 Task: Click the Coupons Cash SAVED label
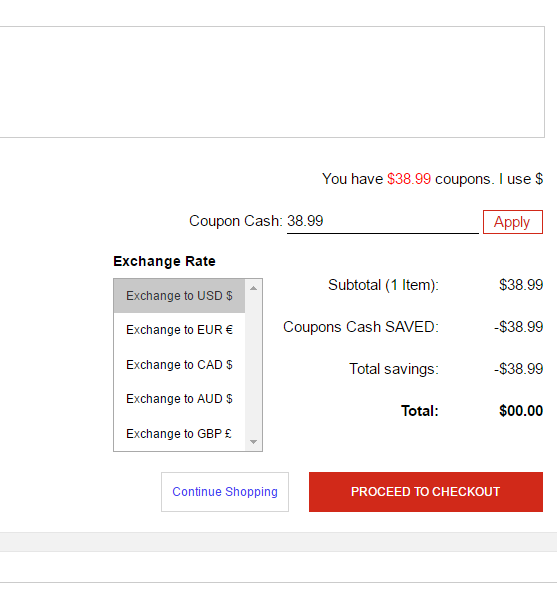click(x=361, y=327)
